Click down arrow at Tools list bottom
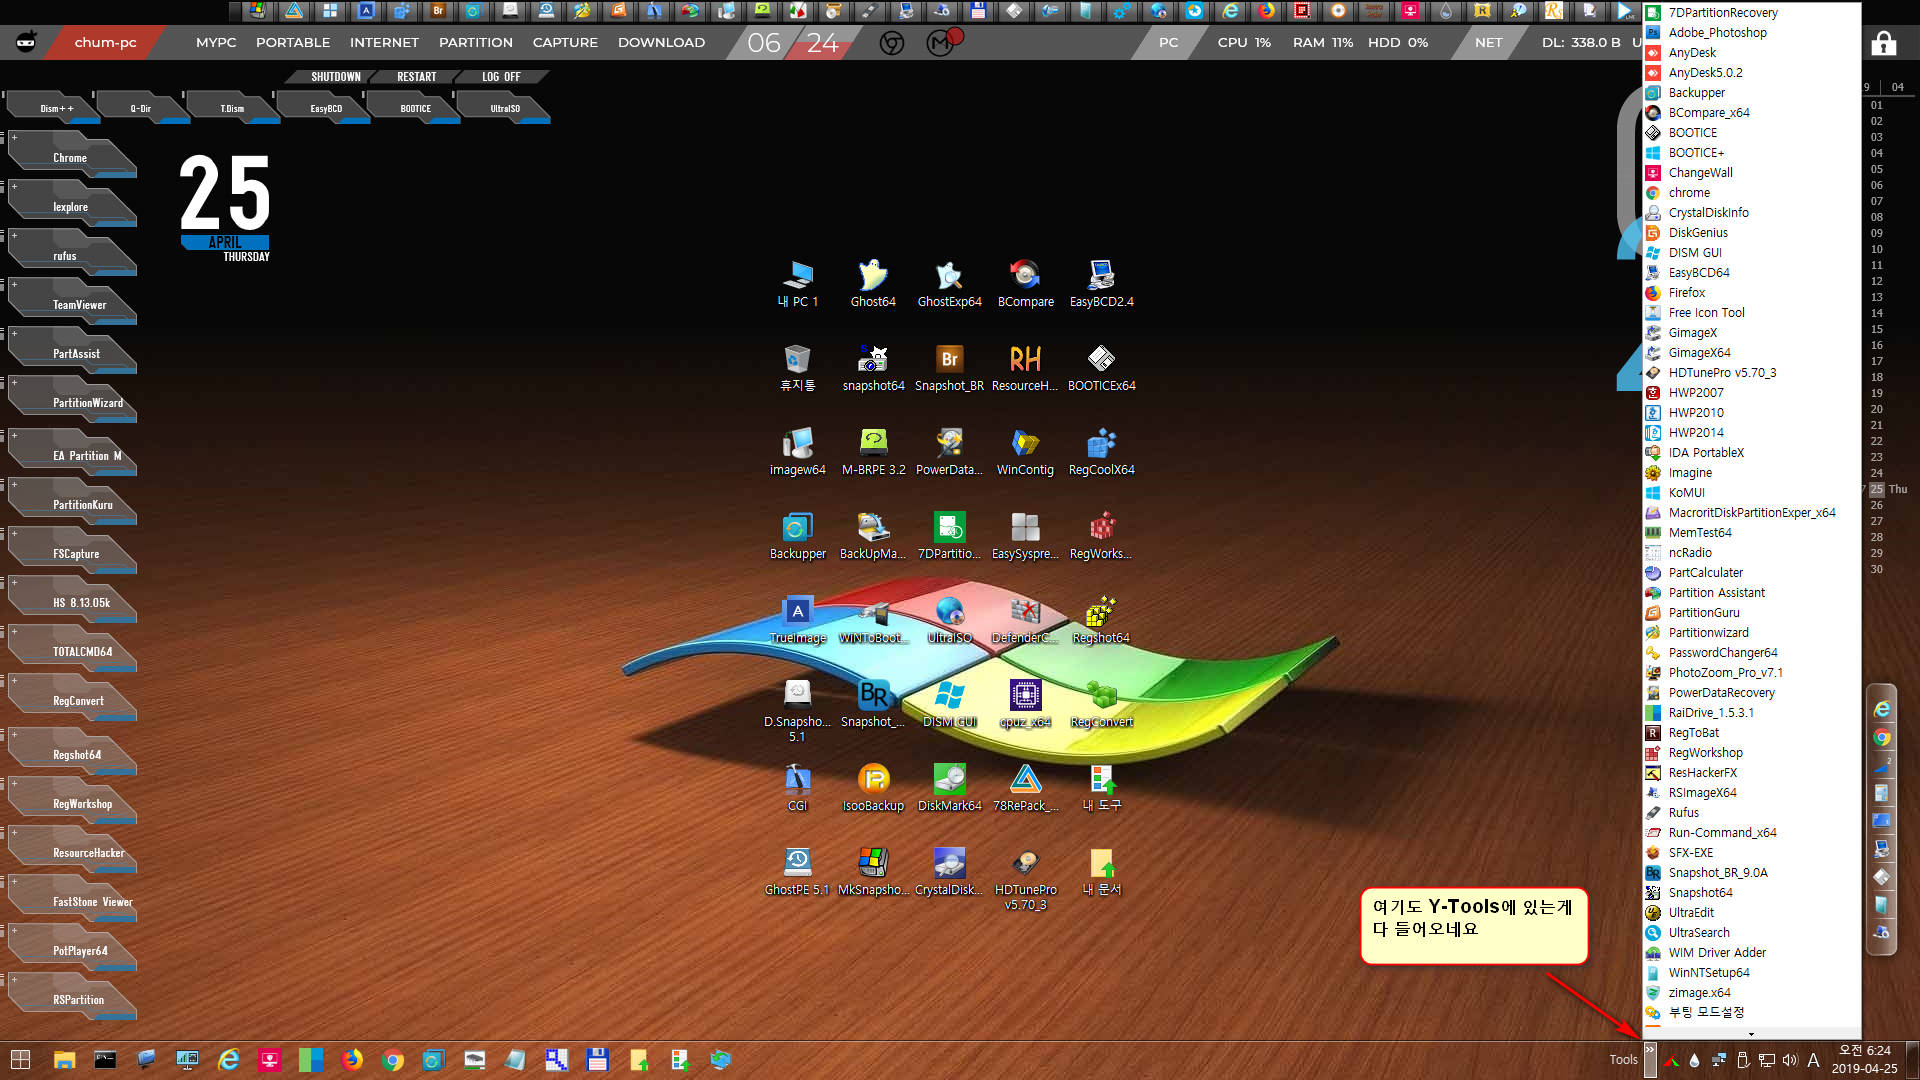The image size is (1920, 1080). 1751,1034
